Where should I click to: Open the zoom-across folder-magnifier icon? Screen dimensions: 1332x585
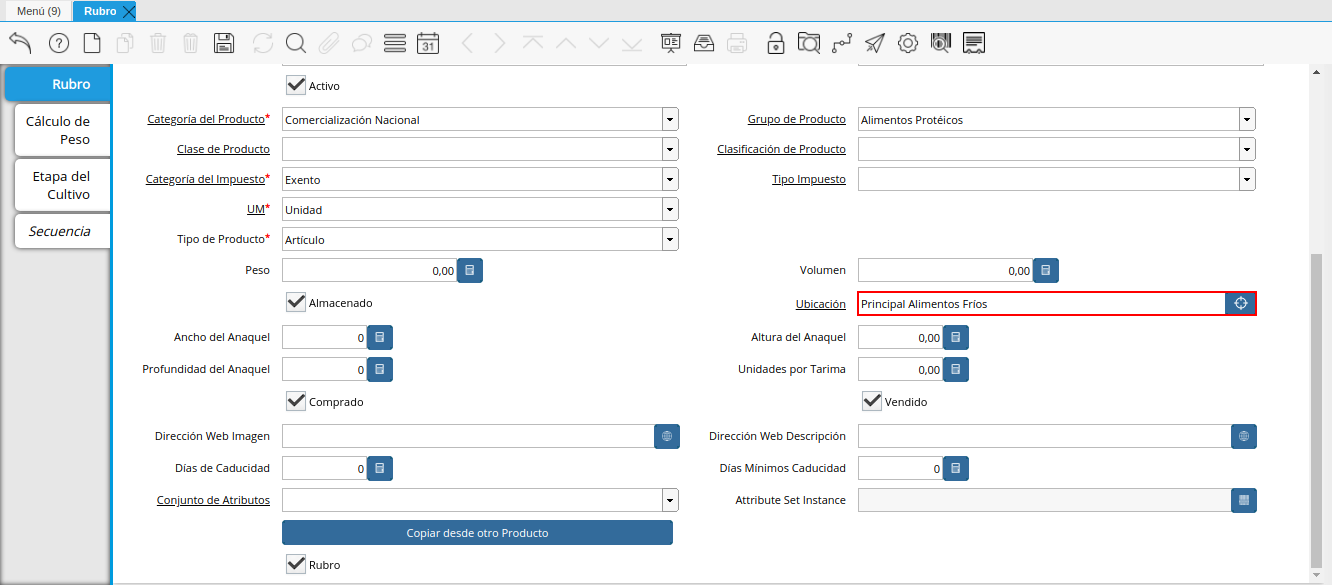tap(809, 43)
